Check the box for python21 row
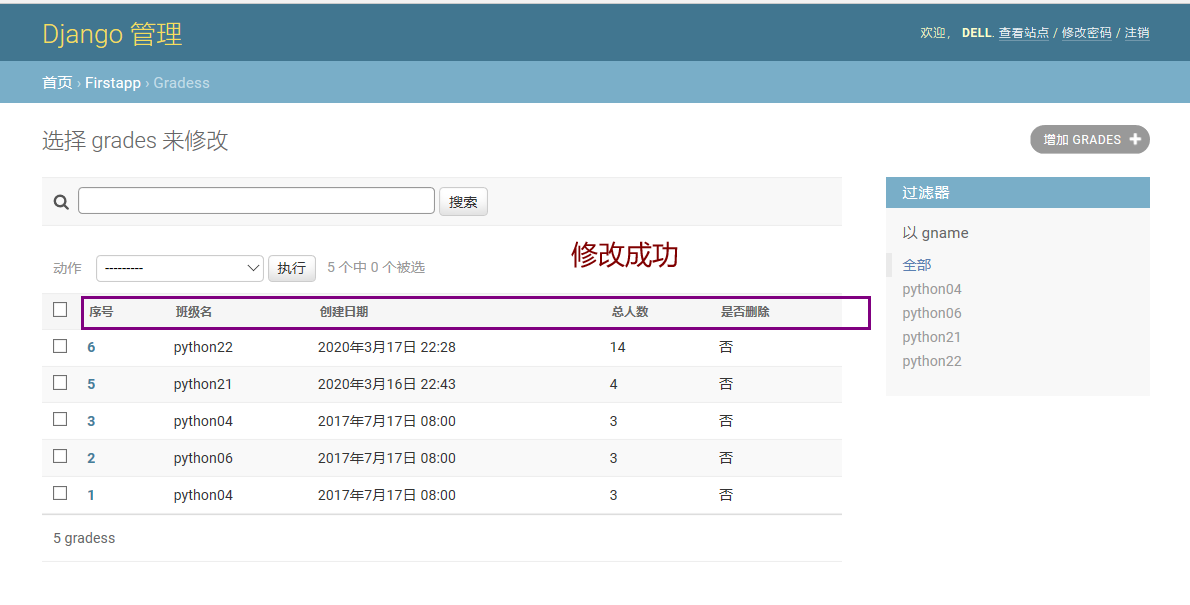This screenshot has height=605, width=1190. click(60, 383)
